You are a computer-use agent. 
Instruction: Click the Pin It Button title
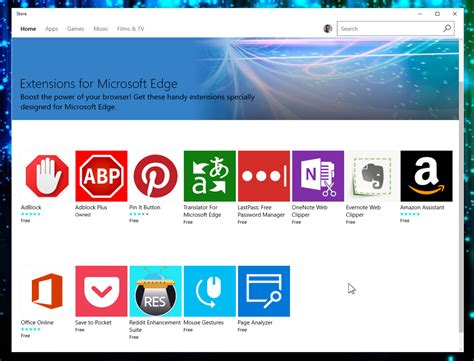pos(145,207)
